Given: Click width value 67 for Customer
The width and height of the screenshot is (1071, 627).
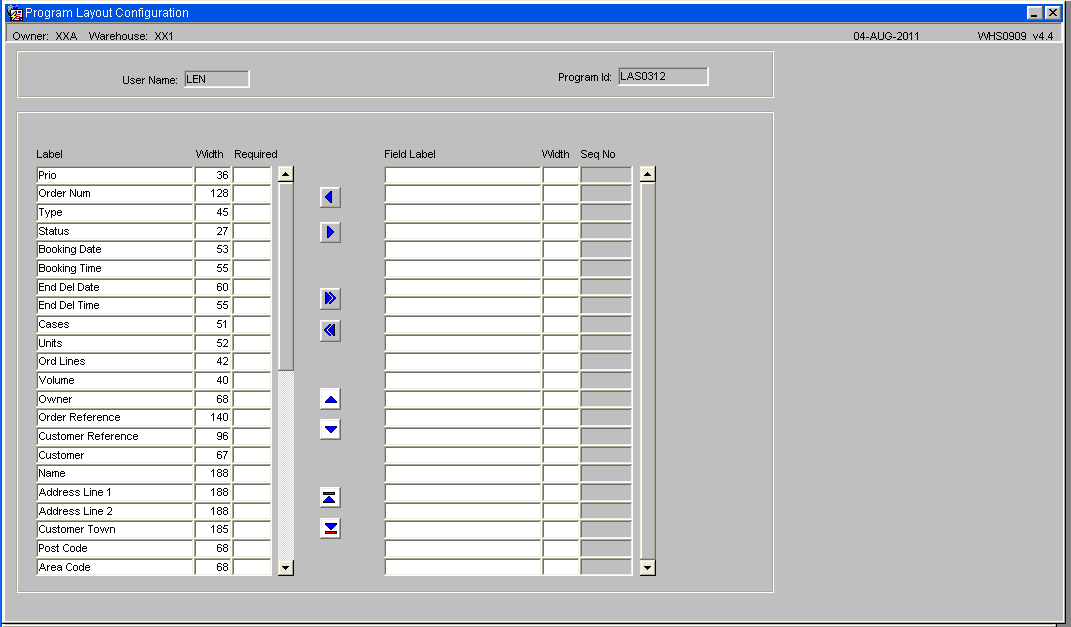Looking at the screenshot, I should click(213, 455).
